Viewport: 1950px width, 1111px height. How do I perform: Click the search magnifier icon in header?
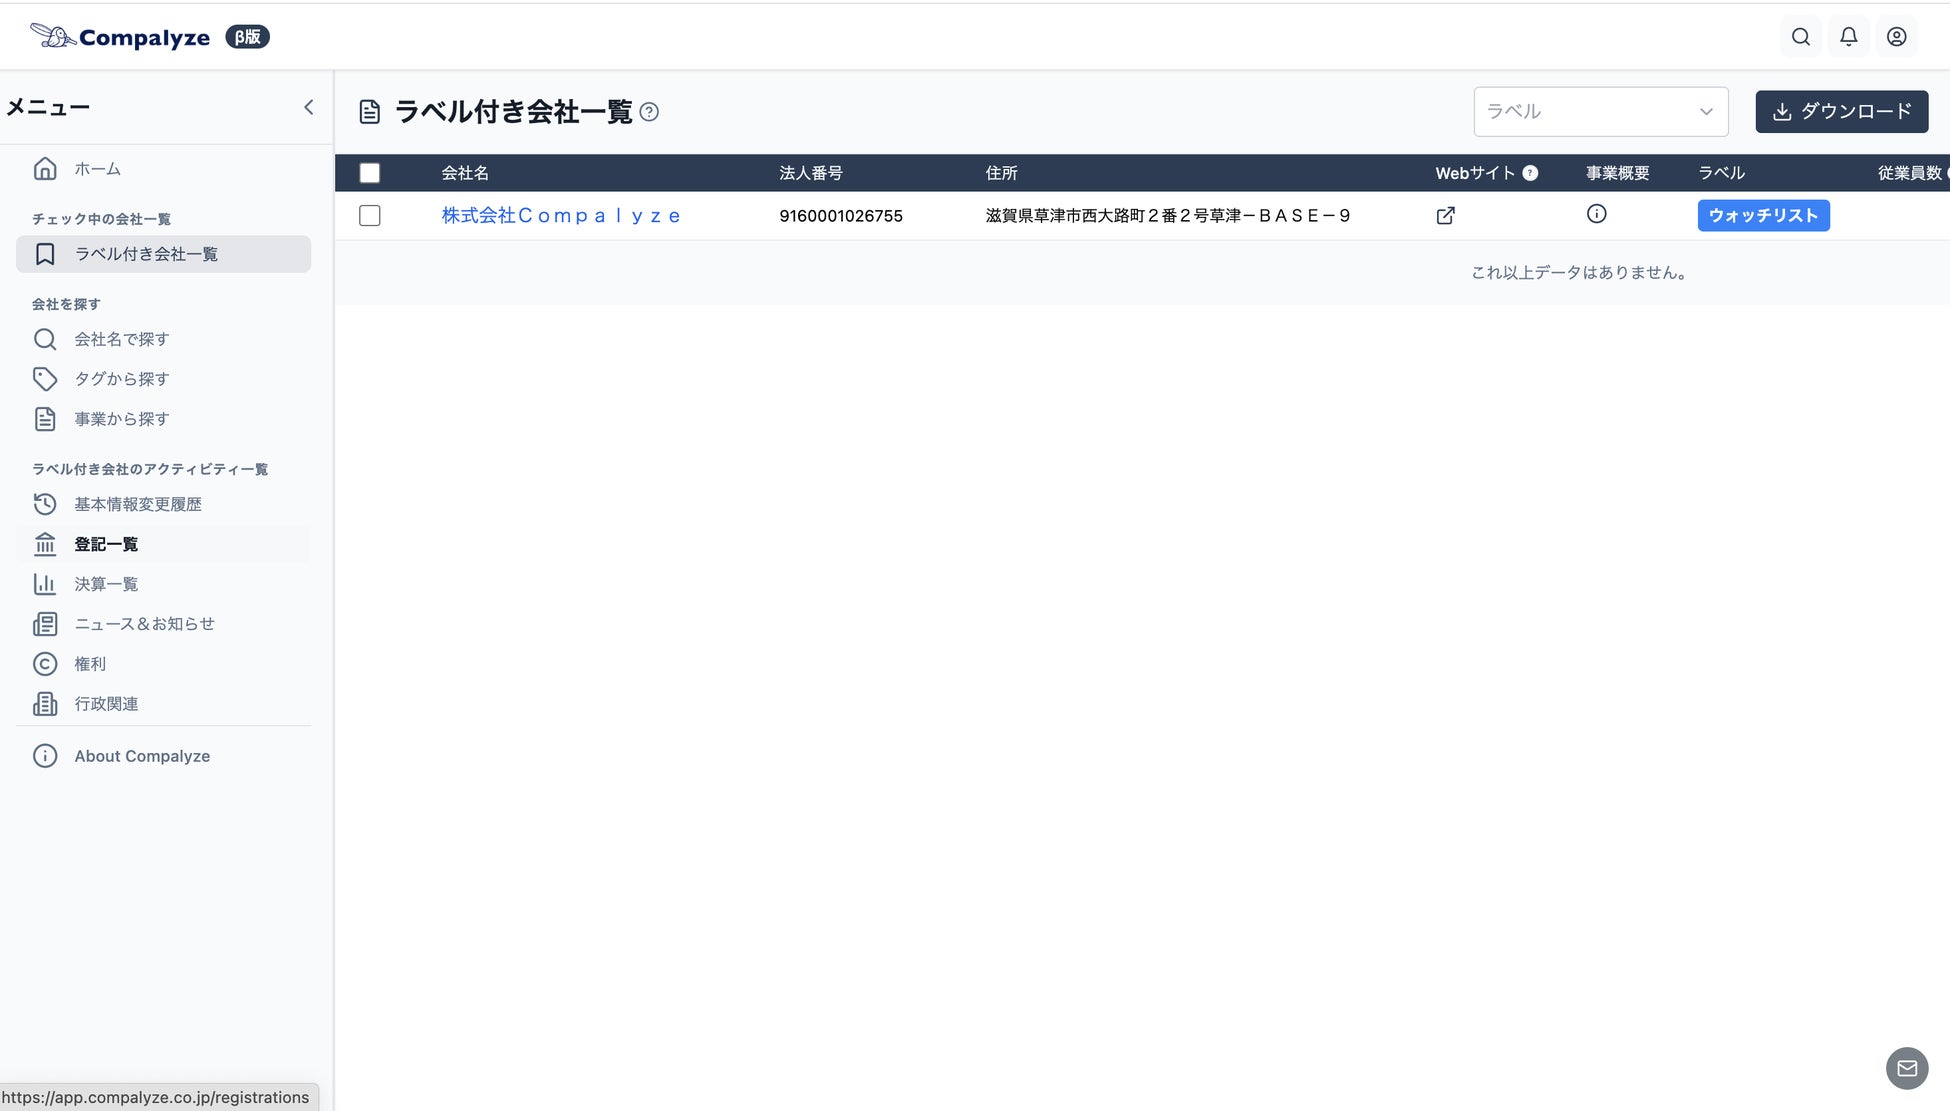(1800, 37)
